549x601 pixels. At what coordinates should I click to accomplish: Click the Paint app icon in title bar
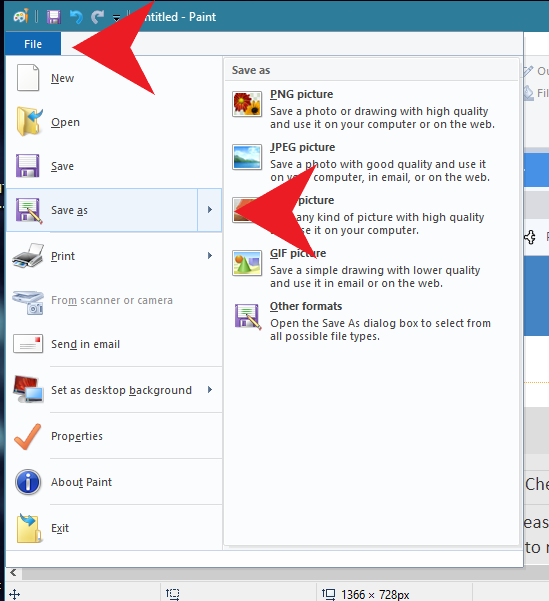tap(21, 17)
